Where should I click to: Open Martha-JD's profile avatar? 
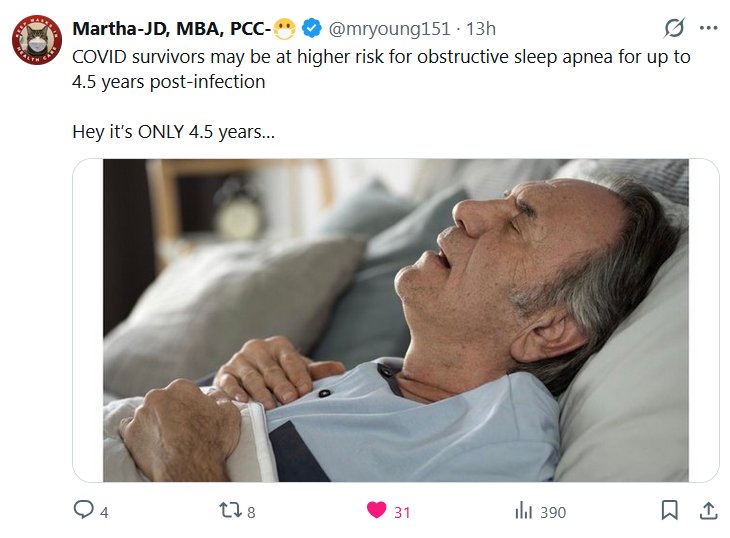[x=37, y=43]
